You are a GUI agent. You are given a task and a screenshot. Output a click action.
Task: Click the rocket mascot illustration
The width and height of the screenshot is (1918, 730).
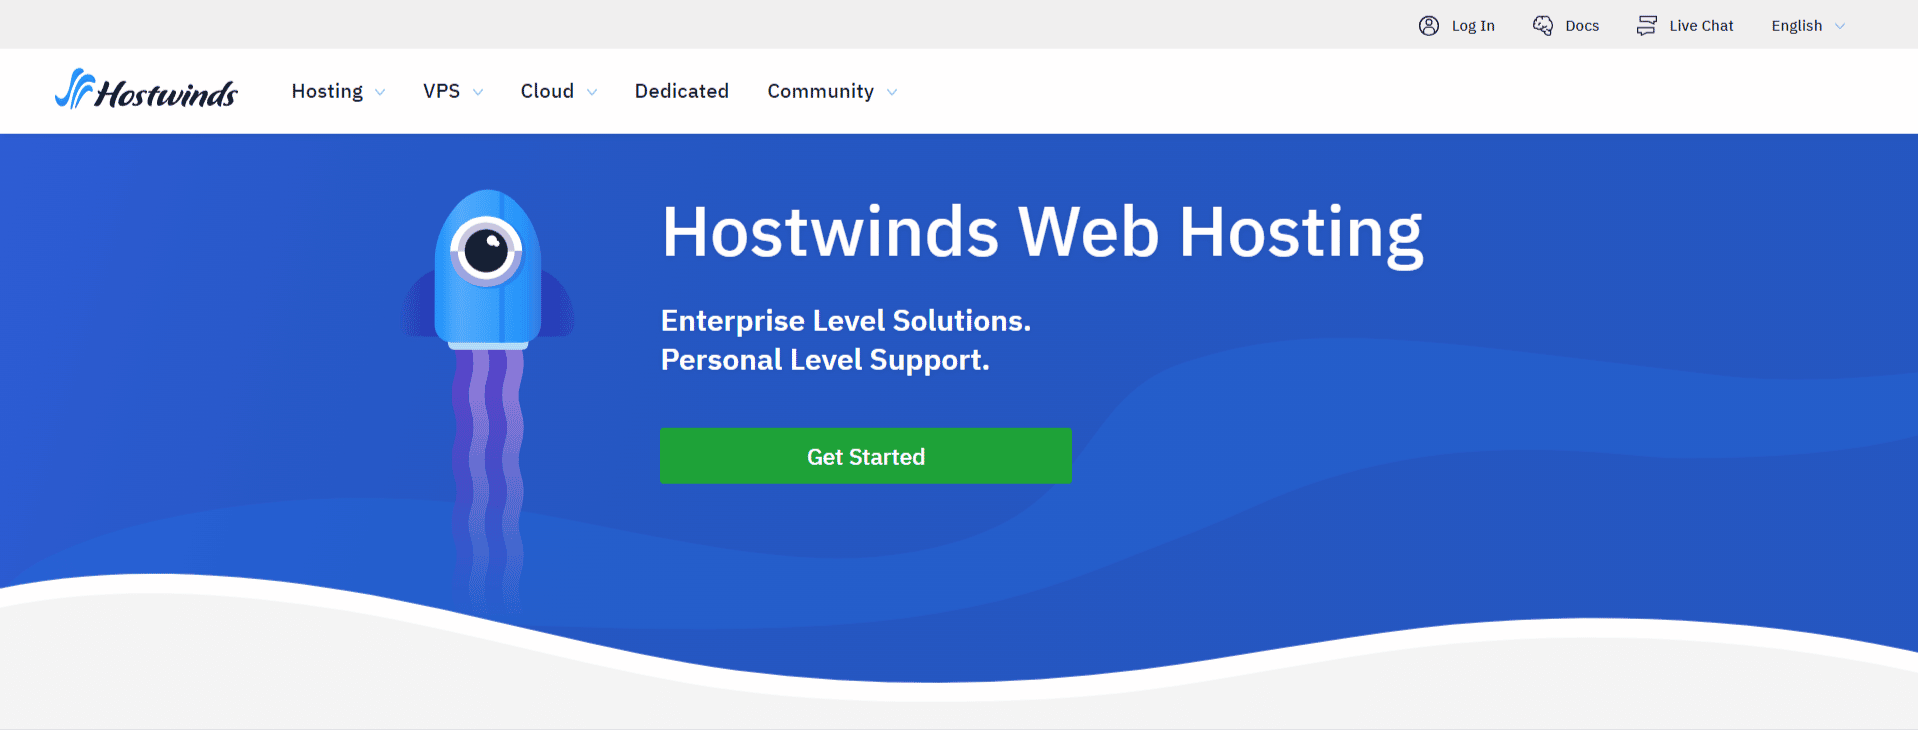(488, 400)
